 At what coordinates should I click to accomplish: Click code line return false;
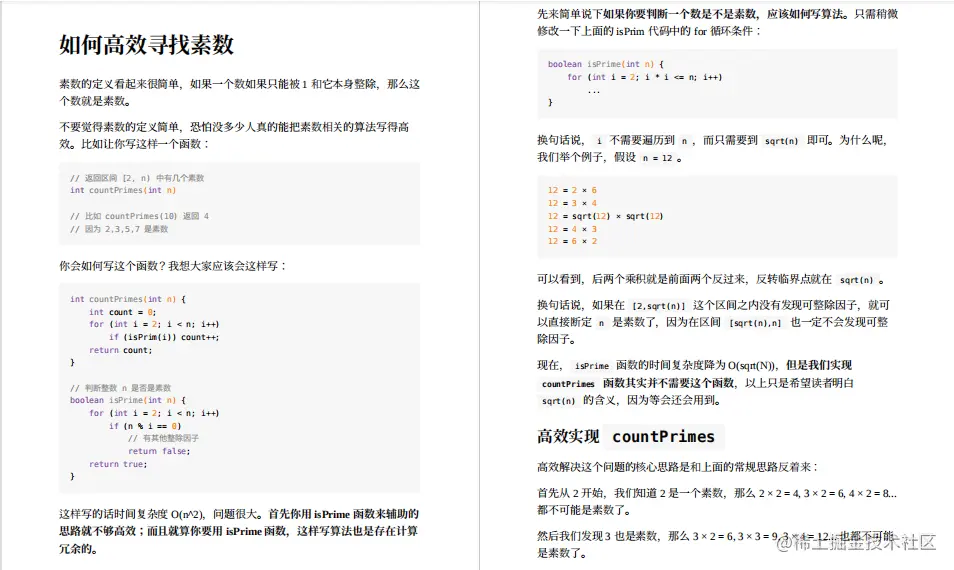point(159,451)
